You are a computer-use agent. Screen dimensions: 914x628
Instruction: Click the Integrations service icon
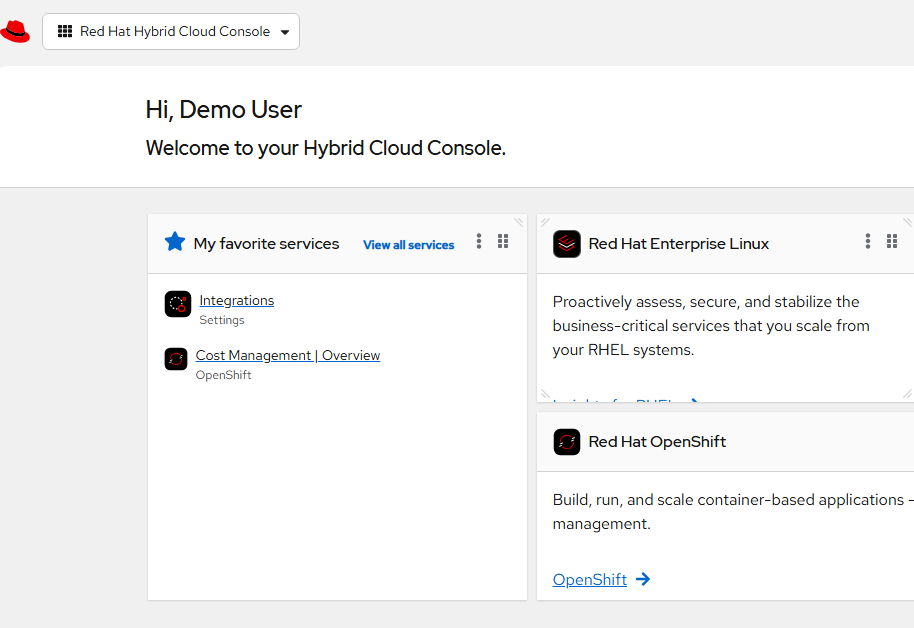click(x=178, y=304)
